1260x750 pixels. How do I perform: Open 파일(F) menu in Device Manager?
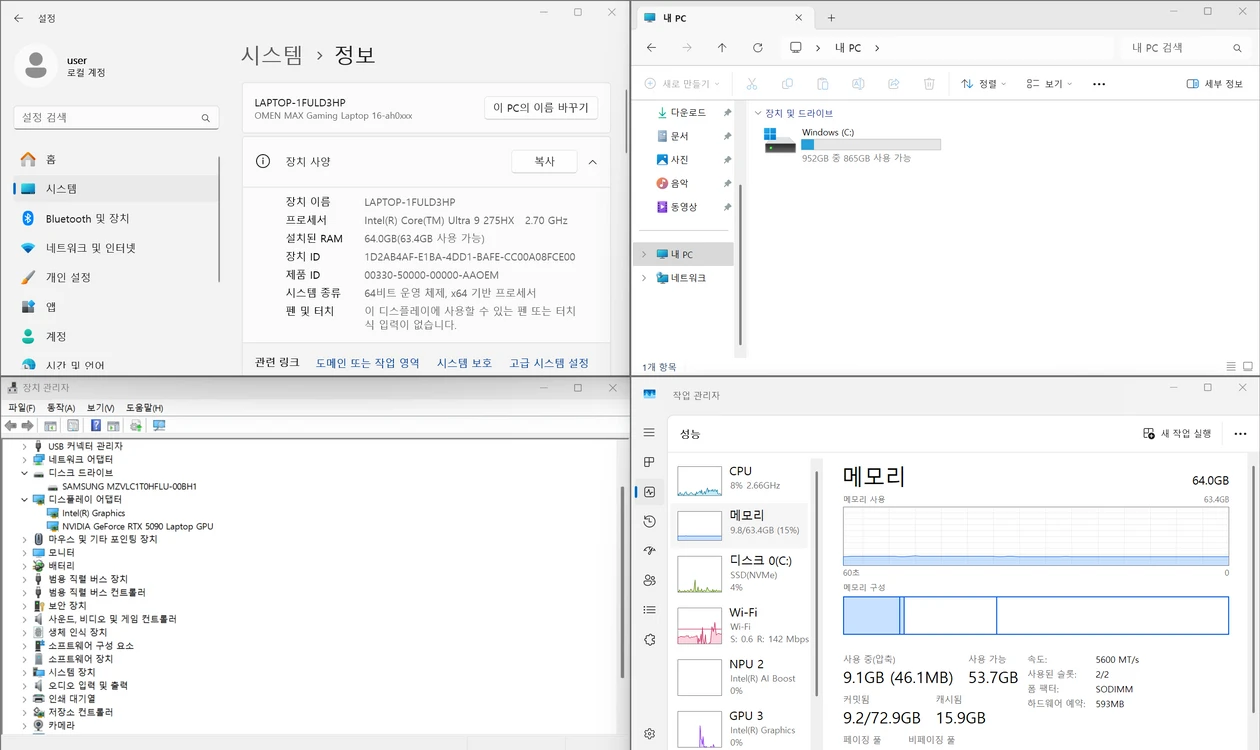[x=22, y=408]
